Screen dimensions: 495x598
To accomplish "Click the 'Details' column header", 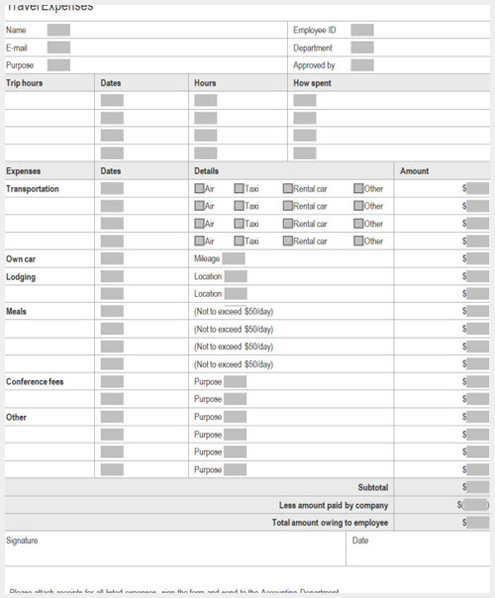I will point(206,171).
